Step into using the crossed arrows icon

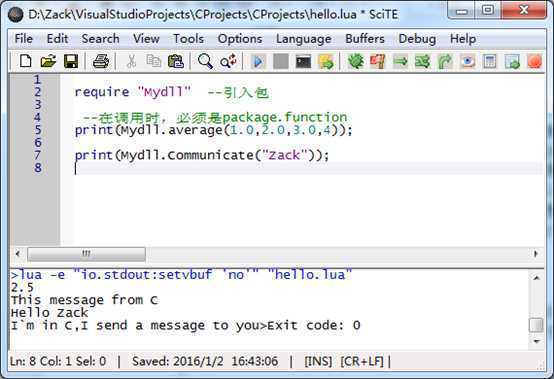(x=423, y=61)
